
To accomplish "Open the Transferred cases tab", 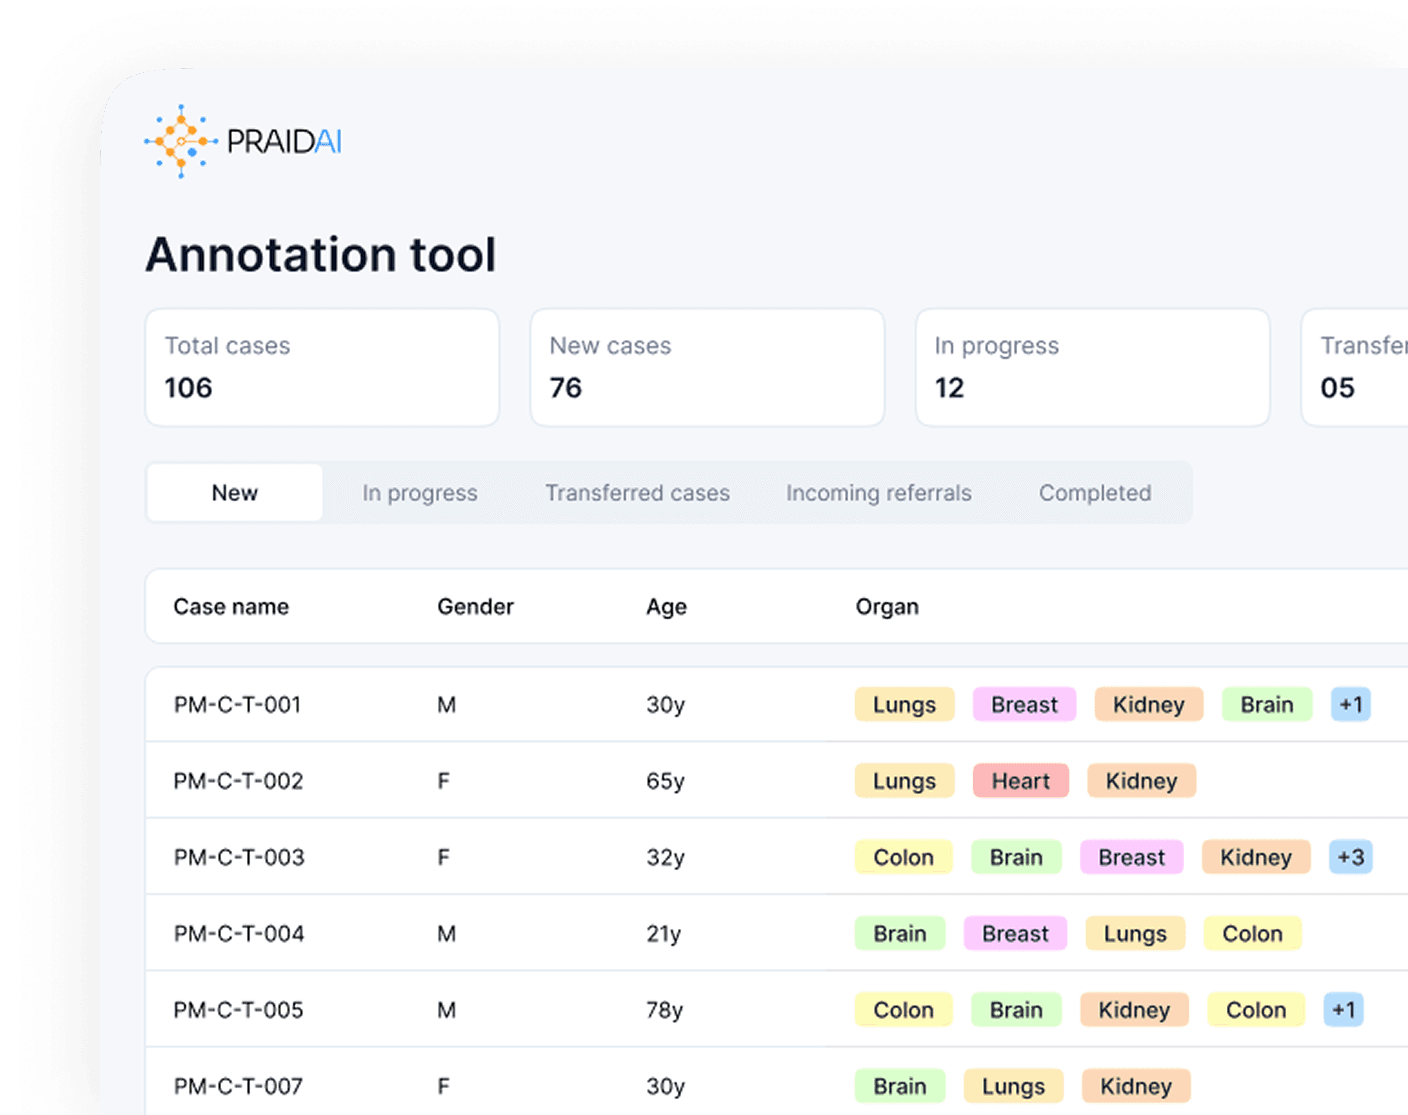I will pos(637,493).
